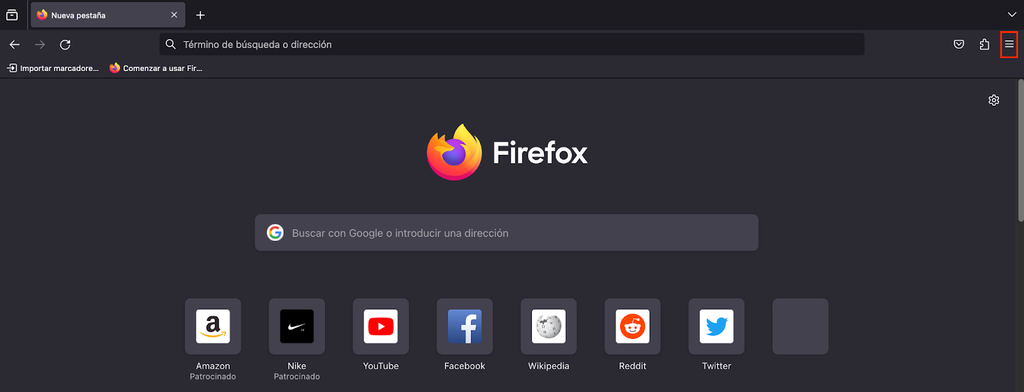This screenshot has width=1024, height=392.
Task: Click the Google icon in search box
Action: 275,233
